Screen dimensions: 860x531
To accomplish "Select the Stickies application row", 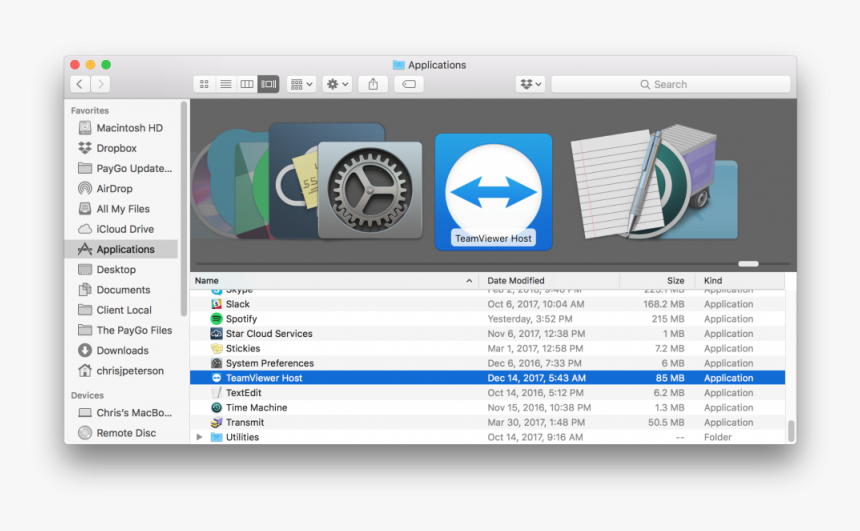I will point(488,348).
